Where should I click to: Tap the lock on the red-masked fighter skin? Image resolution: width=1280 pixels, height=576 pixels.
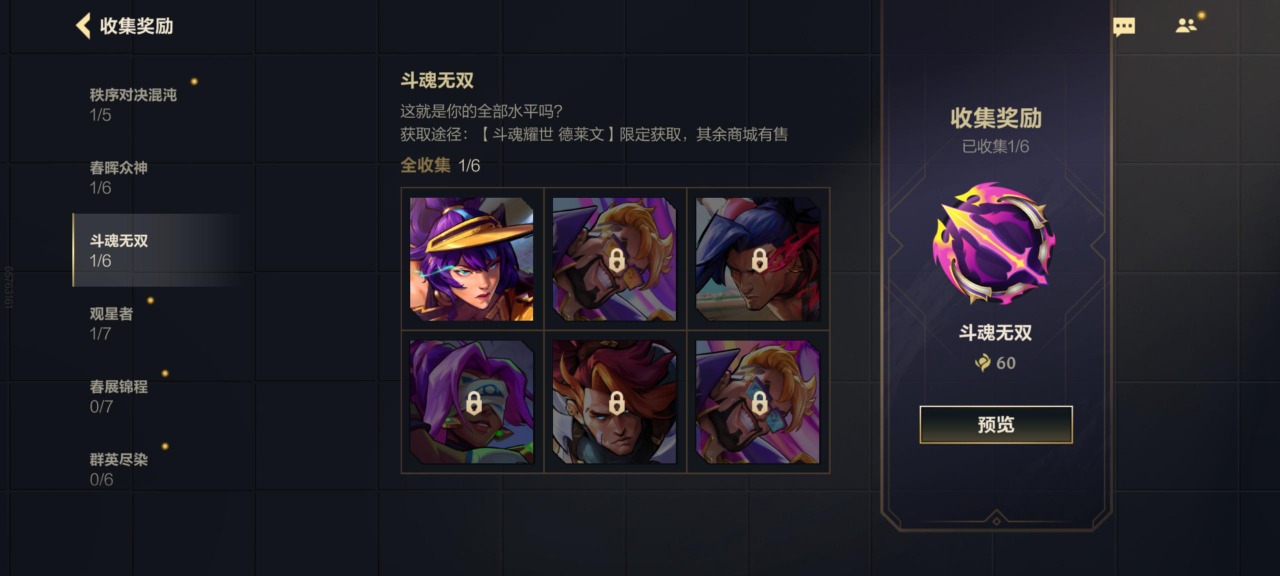pos(759,260)
